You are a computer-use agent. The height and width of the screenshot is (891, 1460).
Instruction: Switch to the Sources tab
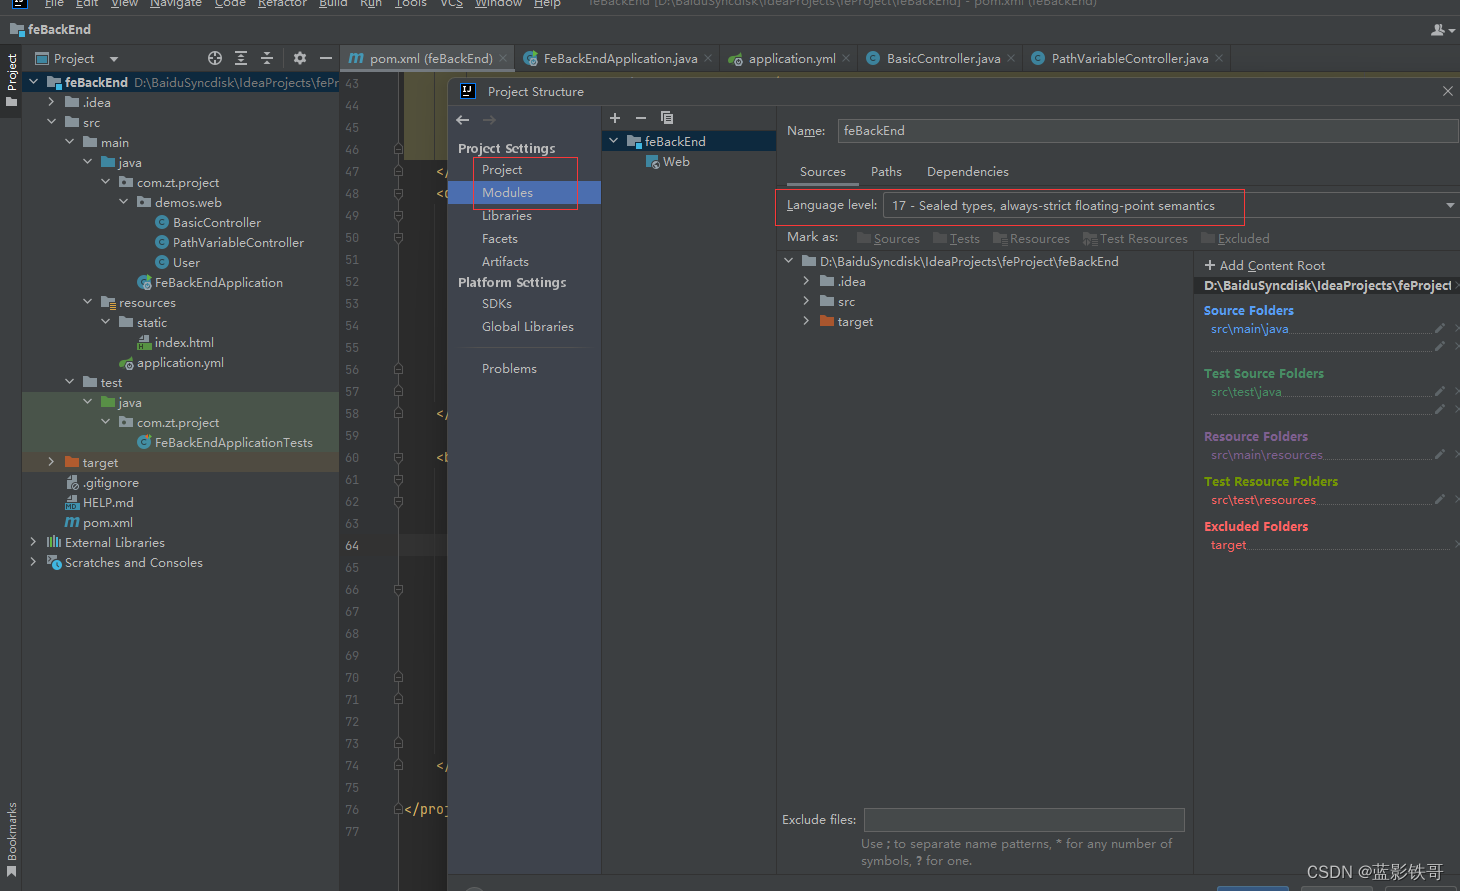pos(823,172)
